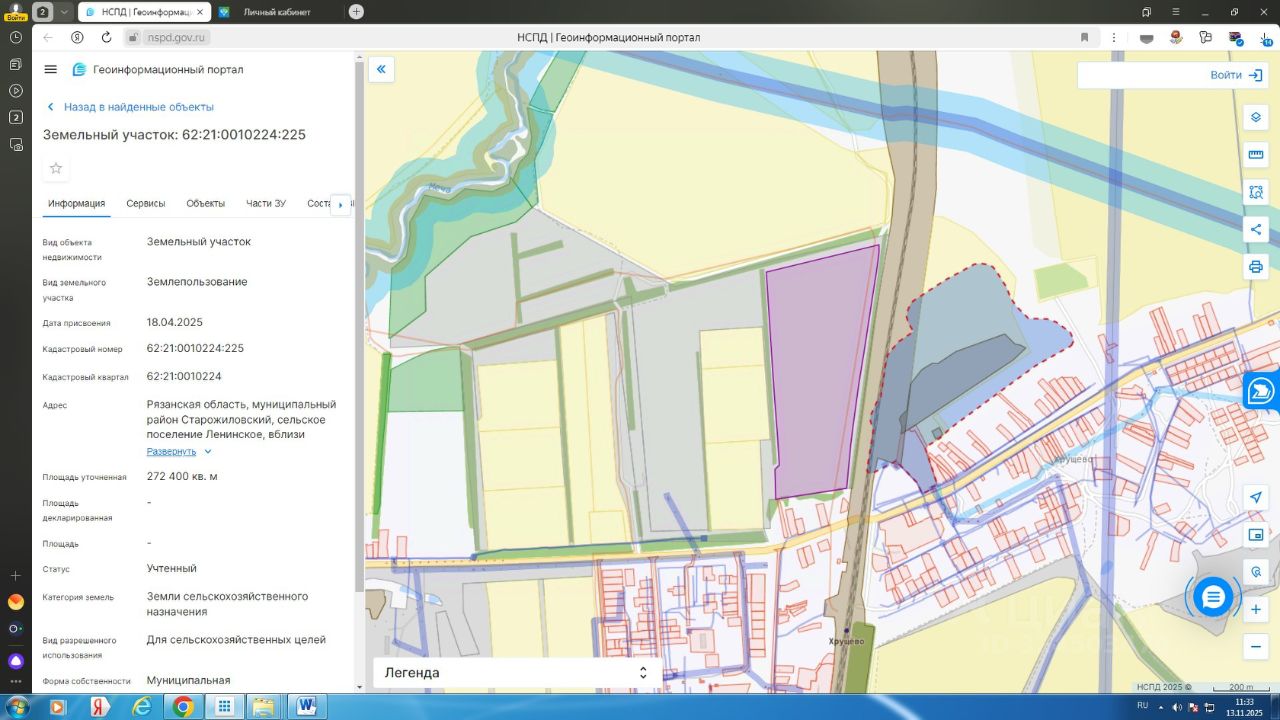Toggle the map overview window
The height and width of the screenshot is (720, 1280).
click(1256, 535)
